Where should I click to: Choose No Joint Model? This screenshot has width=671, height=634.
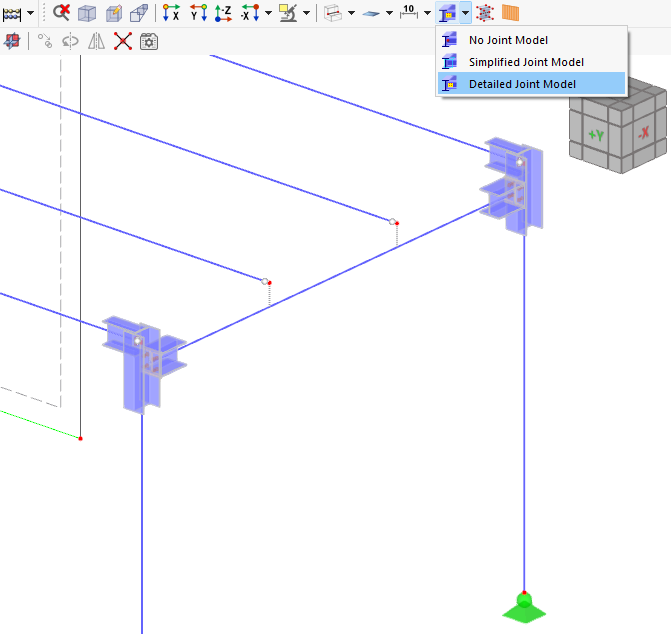(531, 40)
